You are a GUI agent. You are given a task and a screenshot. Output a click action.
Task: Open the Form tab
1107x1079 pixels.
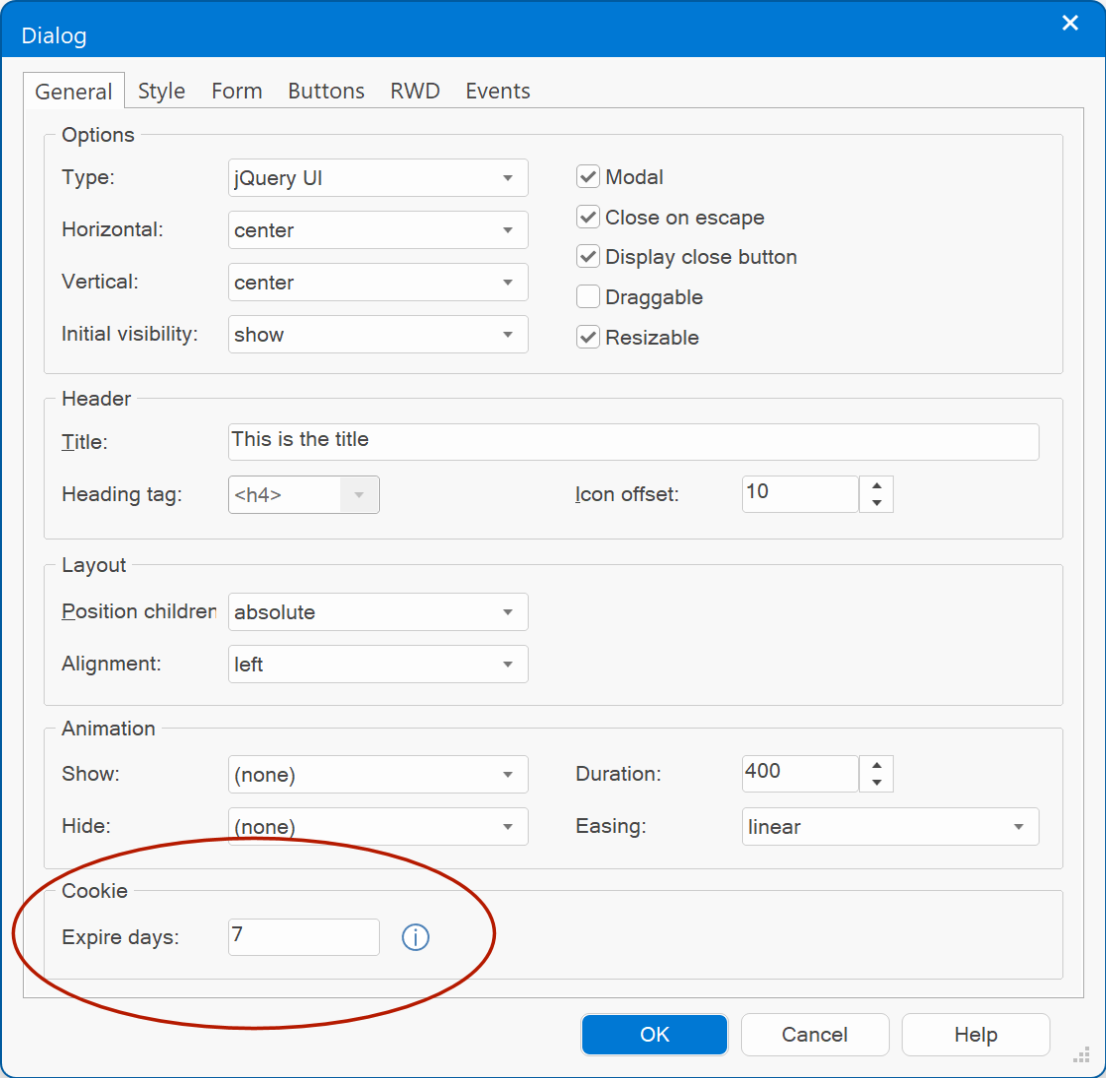click(x=237, y=91)
